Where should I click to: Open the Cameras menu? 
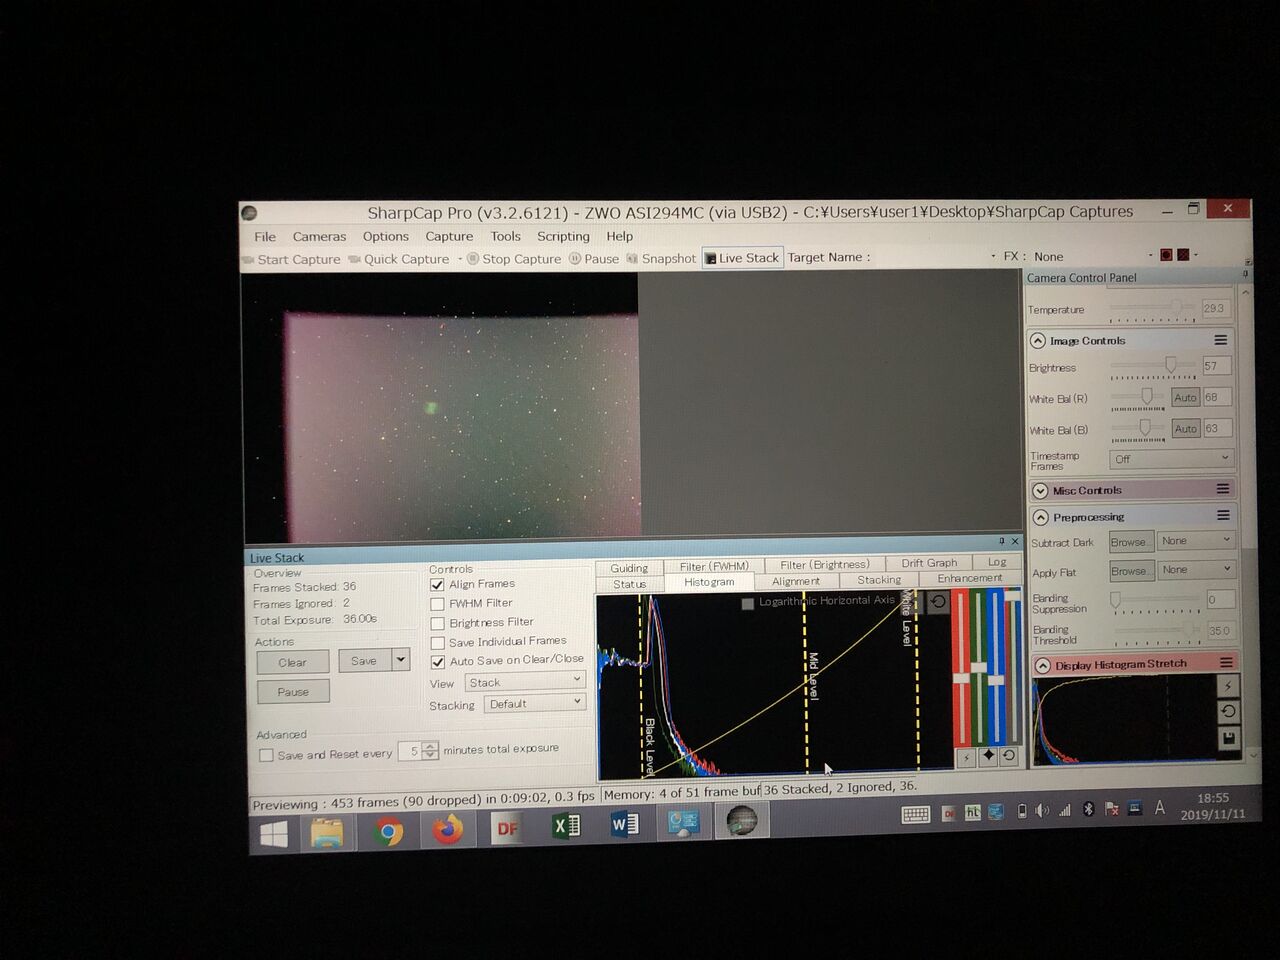tap(319, 237)
